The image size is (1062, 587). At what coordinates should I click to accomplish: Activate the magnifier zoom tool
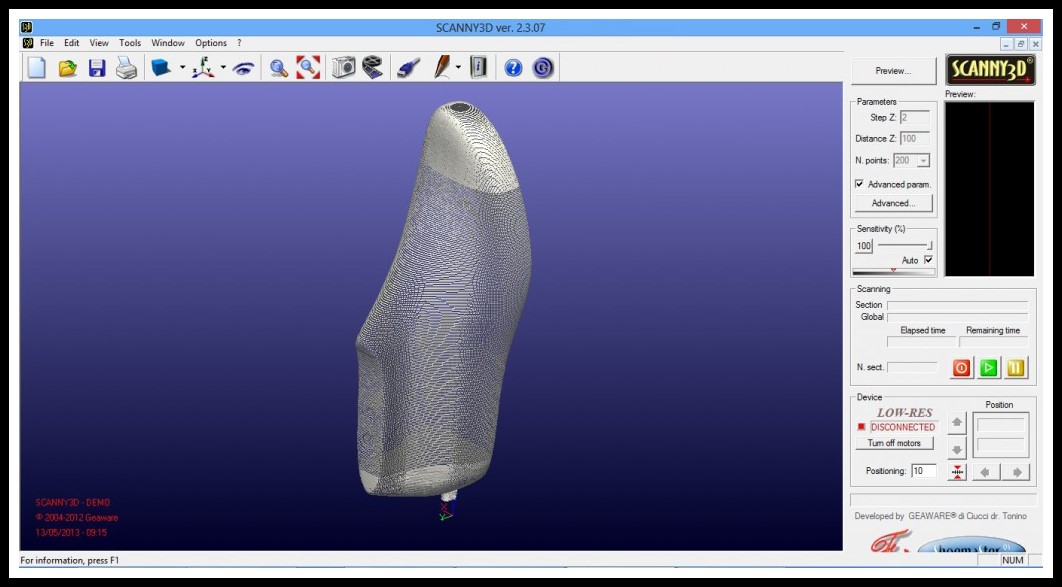coord(278,68)
